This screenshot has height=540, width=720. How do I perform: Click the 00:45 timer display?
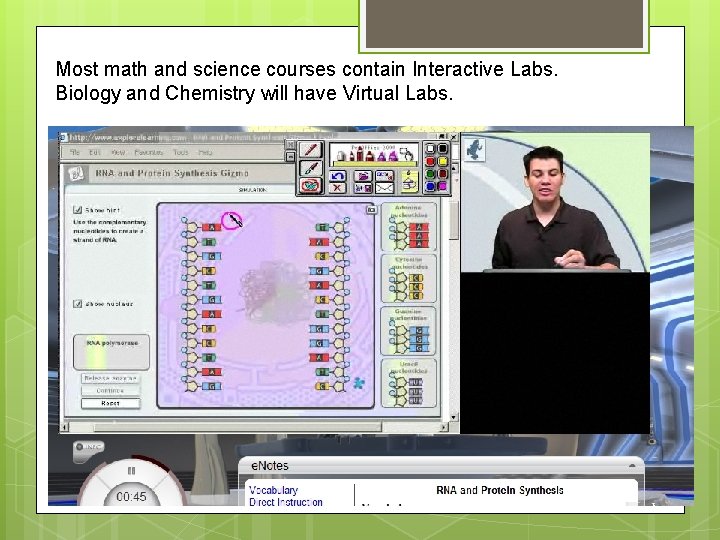131,496
